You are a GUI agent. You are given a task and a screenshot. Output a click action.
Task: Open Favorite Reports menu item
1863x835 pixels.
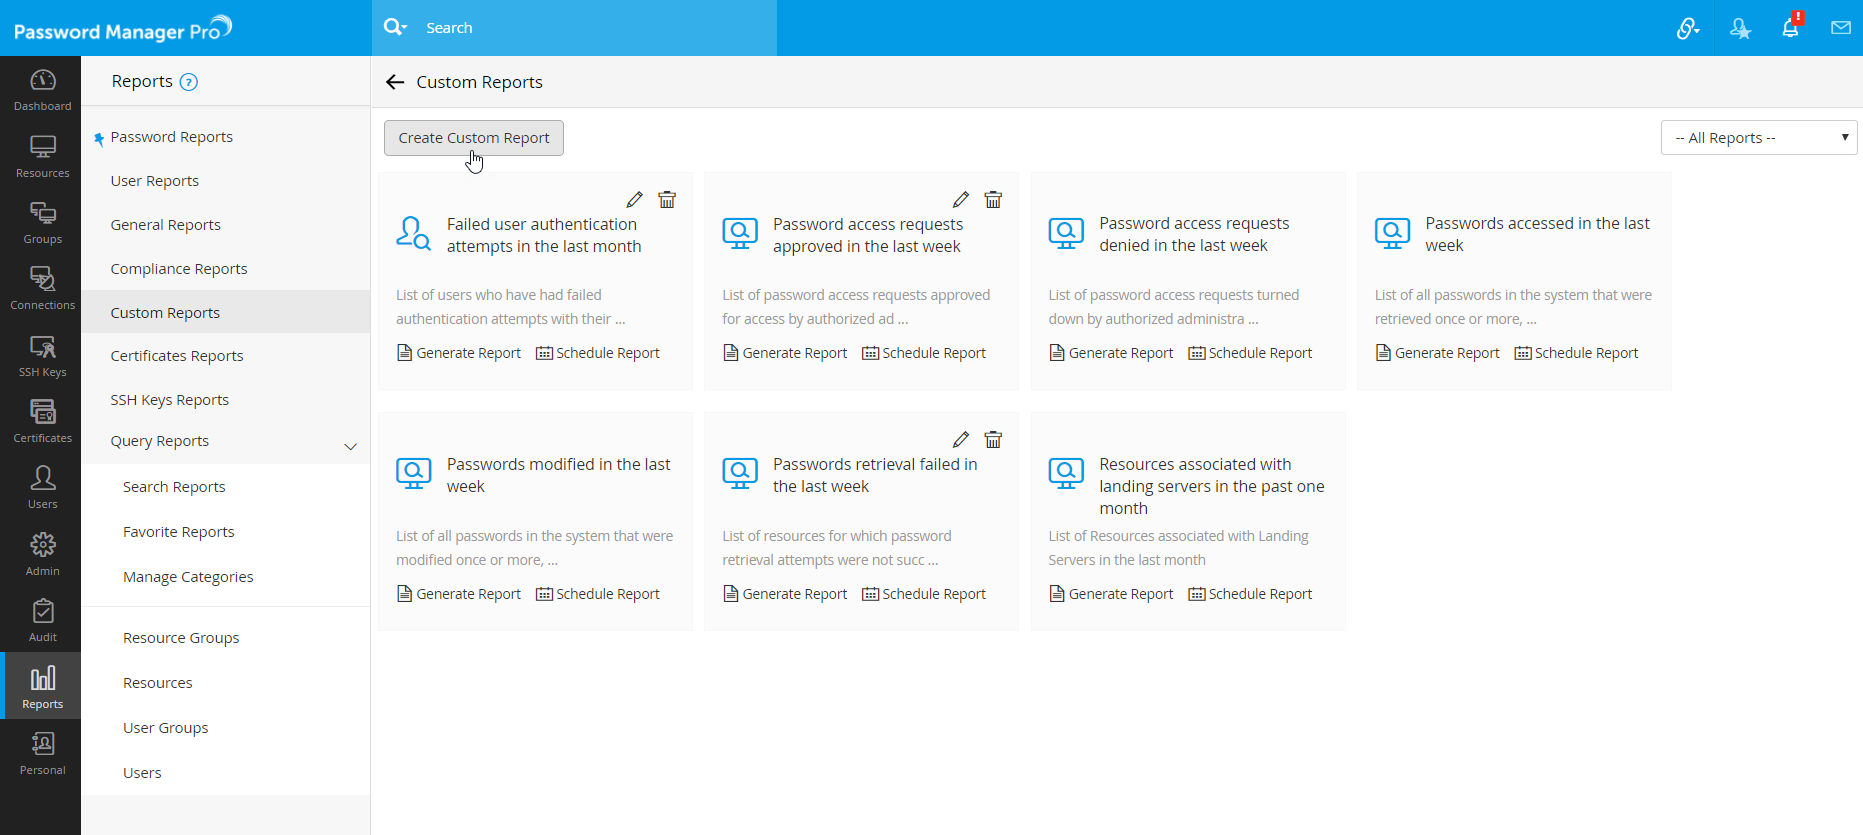point(179,532)
